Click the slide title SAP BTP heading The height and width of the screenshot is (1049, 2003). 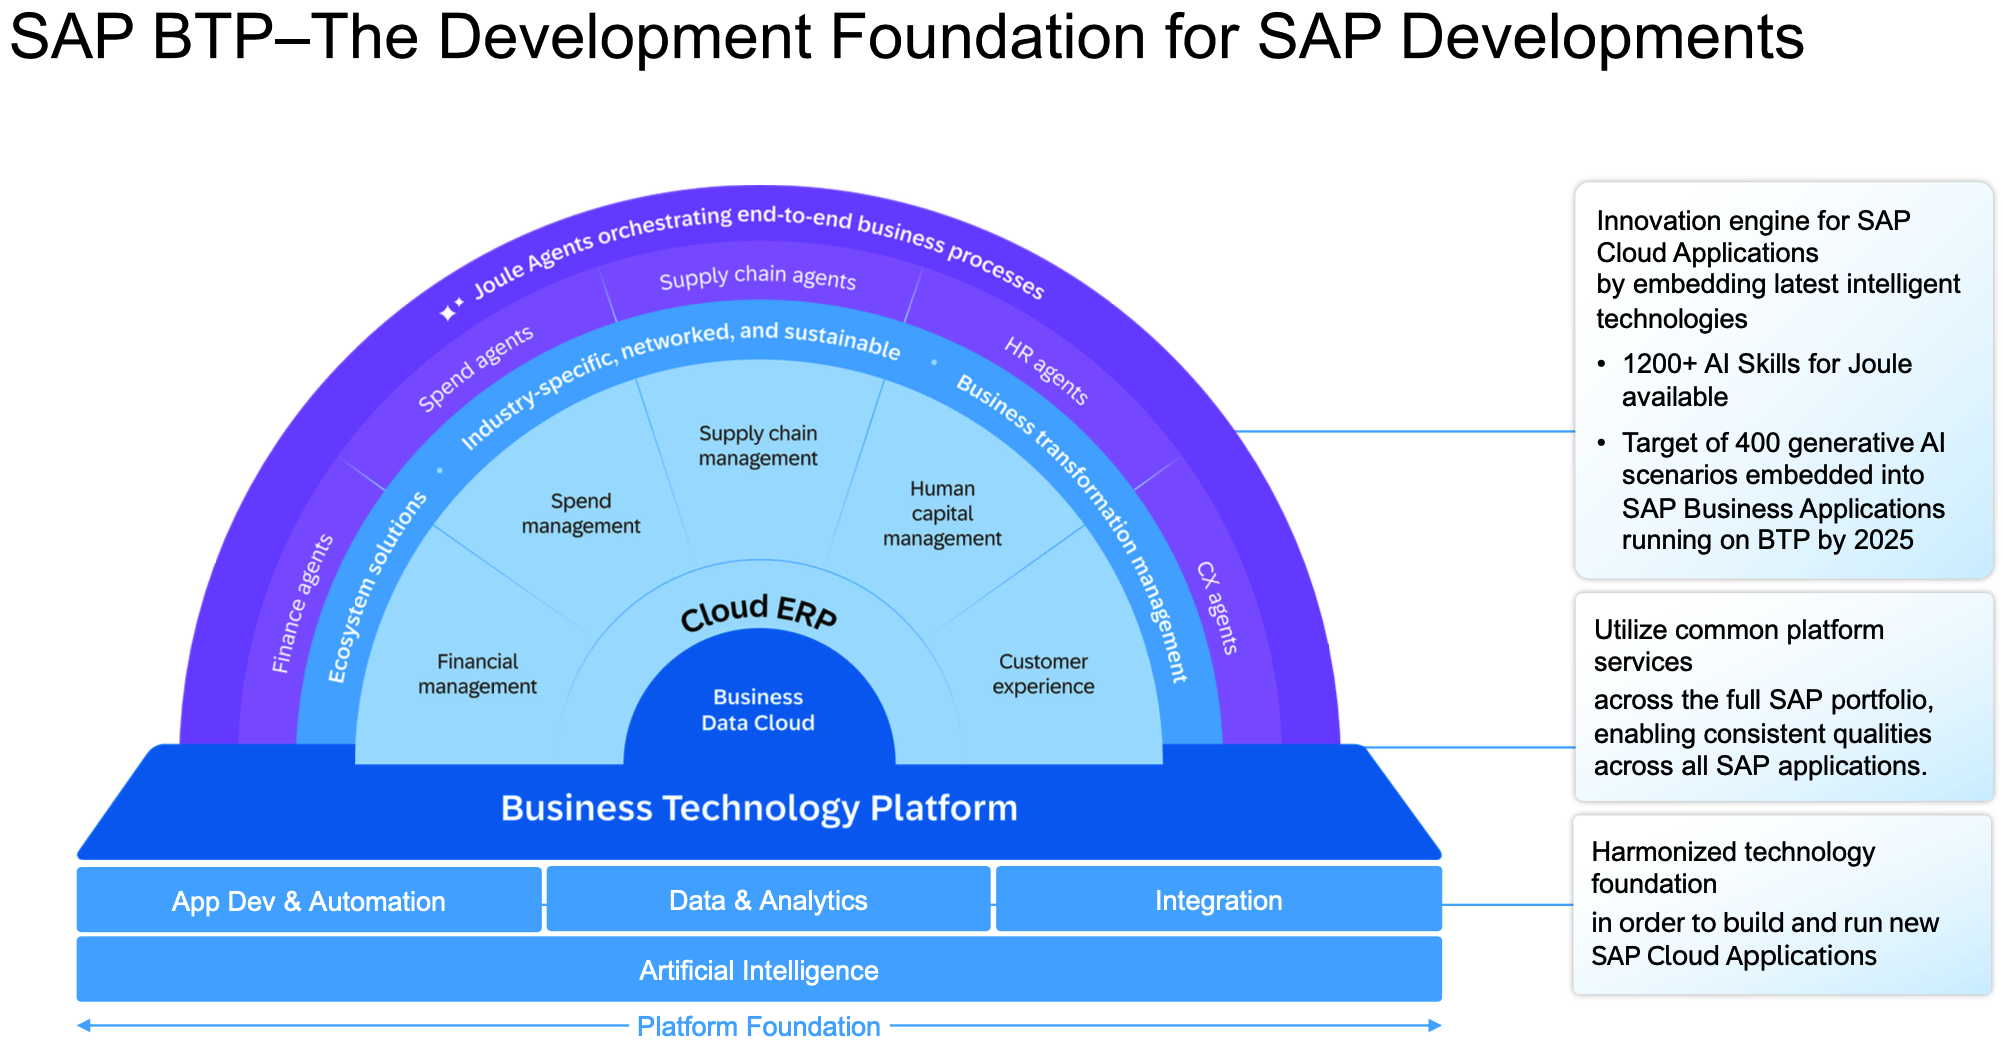906,37
